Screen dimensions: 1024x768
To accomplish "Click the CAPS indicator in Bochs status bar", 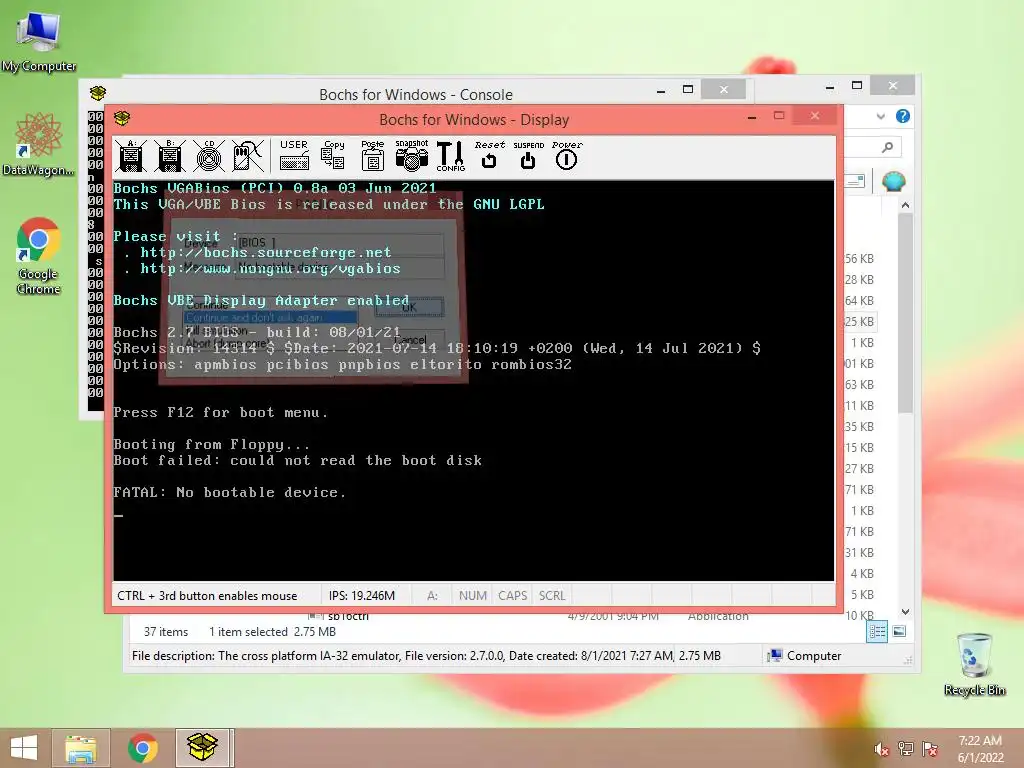I will [x=513, y=596].
